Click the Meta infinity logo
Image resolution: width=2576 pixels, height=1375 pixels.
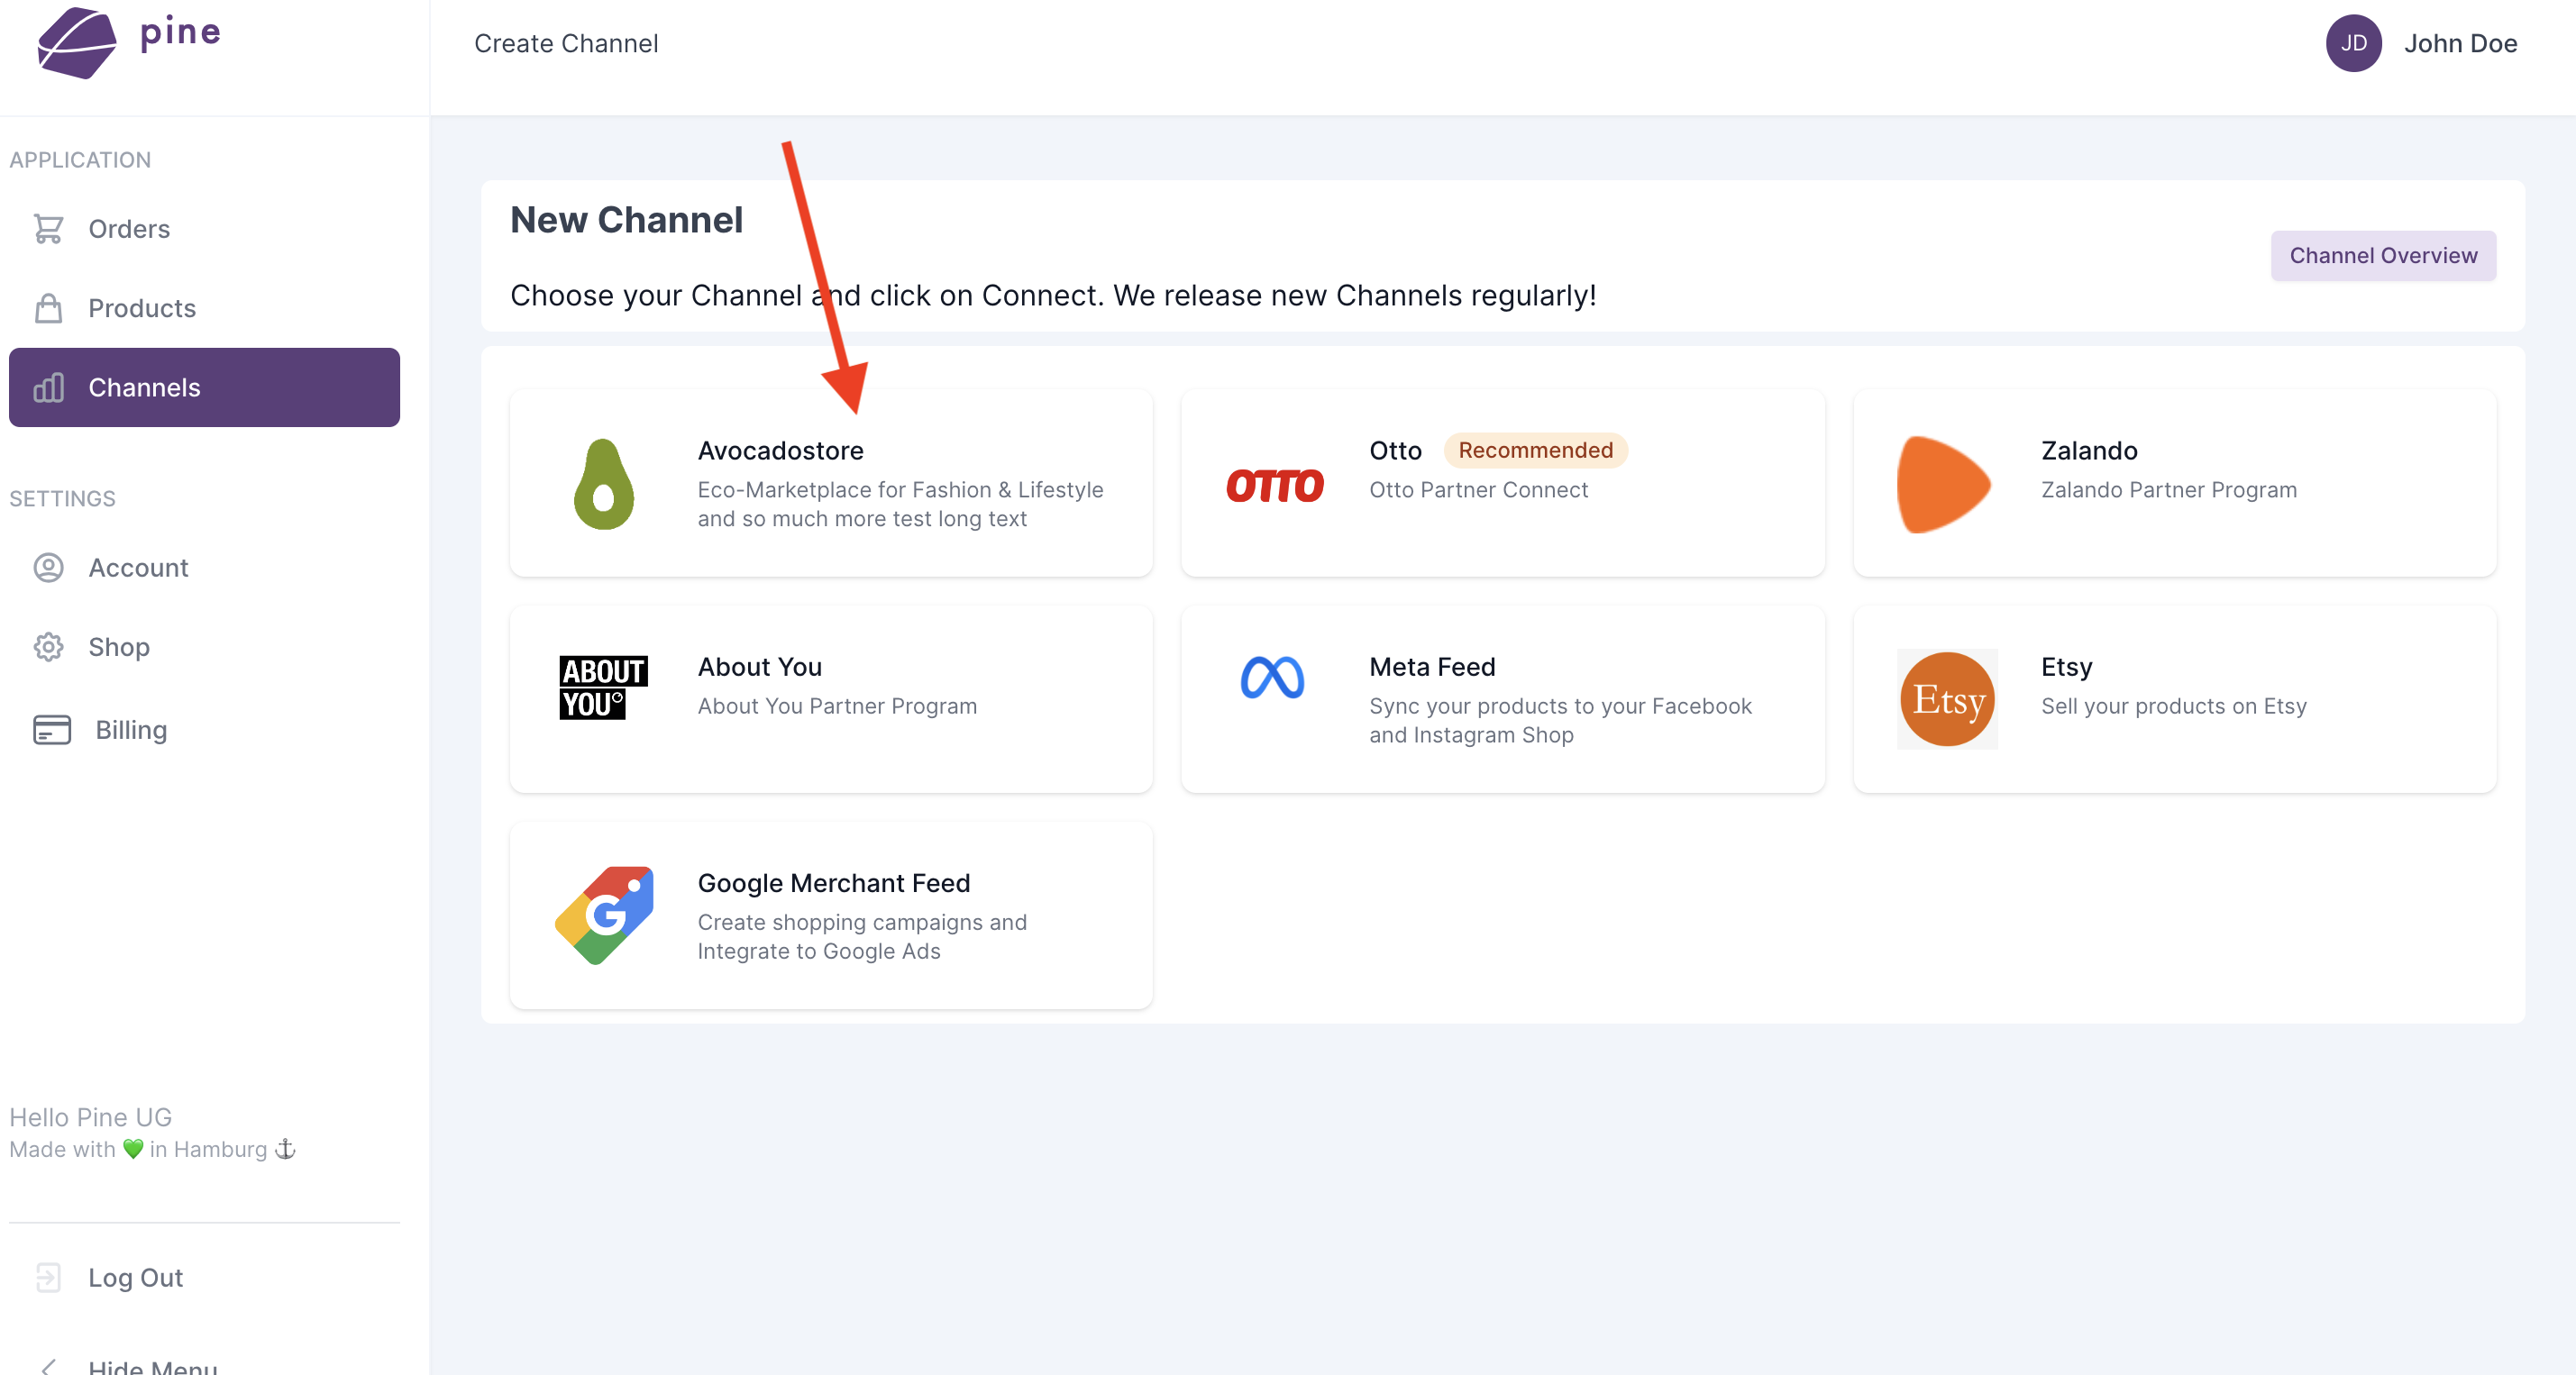coord(1272,678)
